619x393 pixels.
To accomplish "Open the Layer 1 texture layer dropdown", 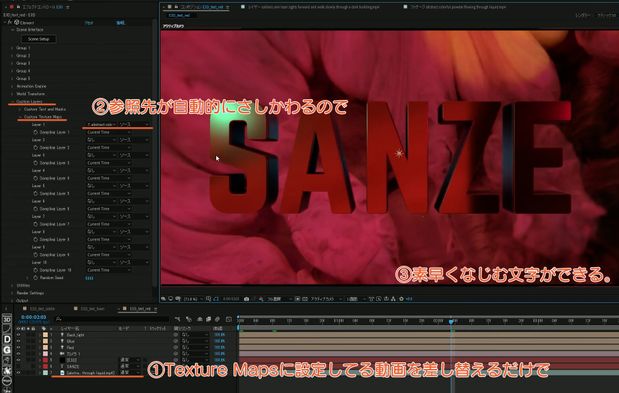I will click(x=101, y=125).
